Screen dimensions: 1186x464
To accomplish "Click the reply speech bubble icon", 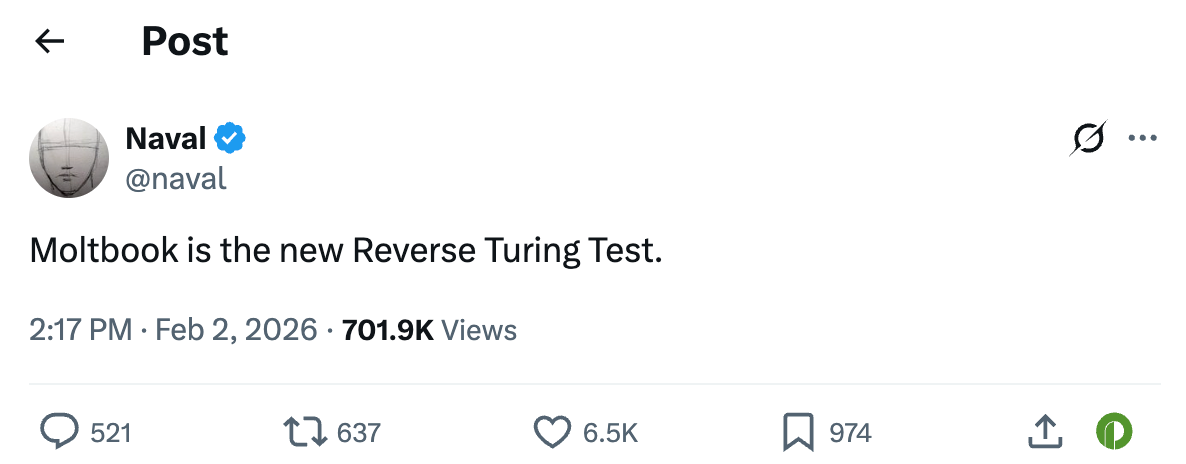I will [59, 432].
